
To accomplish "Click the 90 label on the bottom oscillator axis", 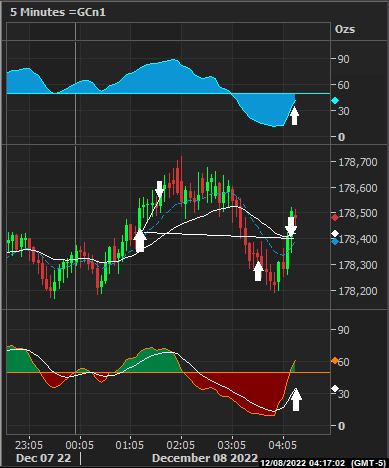I will pos(343,330).
